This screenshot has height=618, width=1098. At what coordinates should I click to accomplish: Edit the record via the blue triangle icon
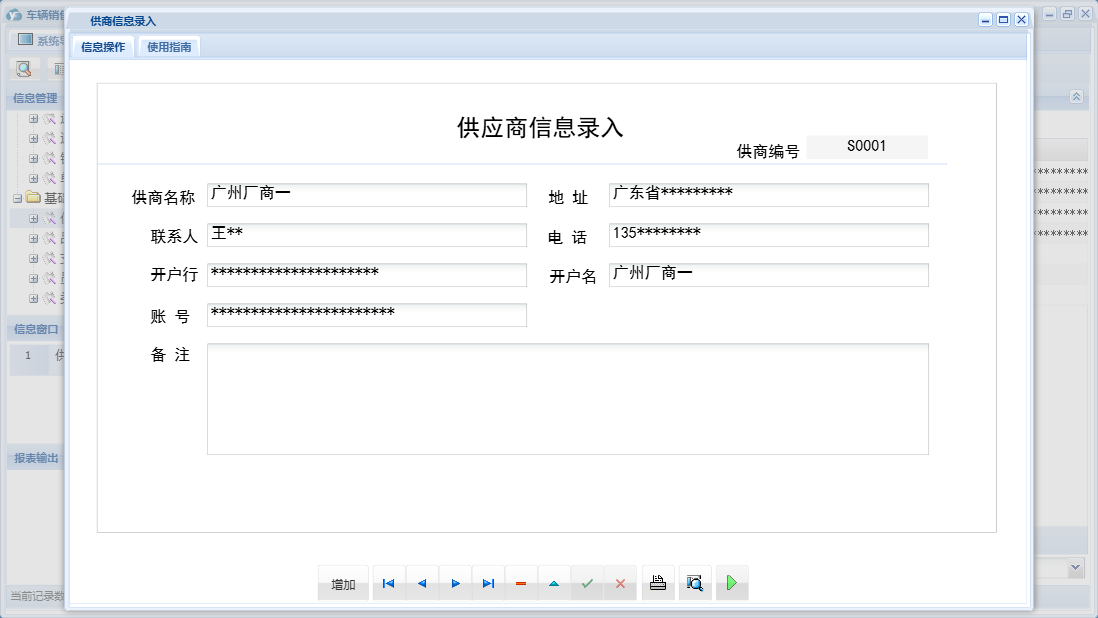554,582
